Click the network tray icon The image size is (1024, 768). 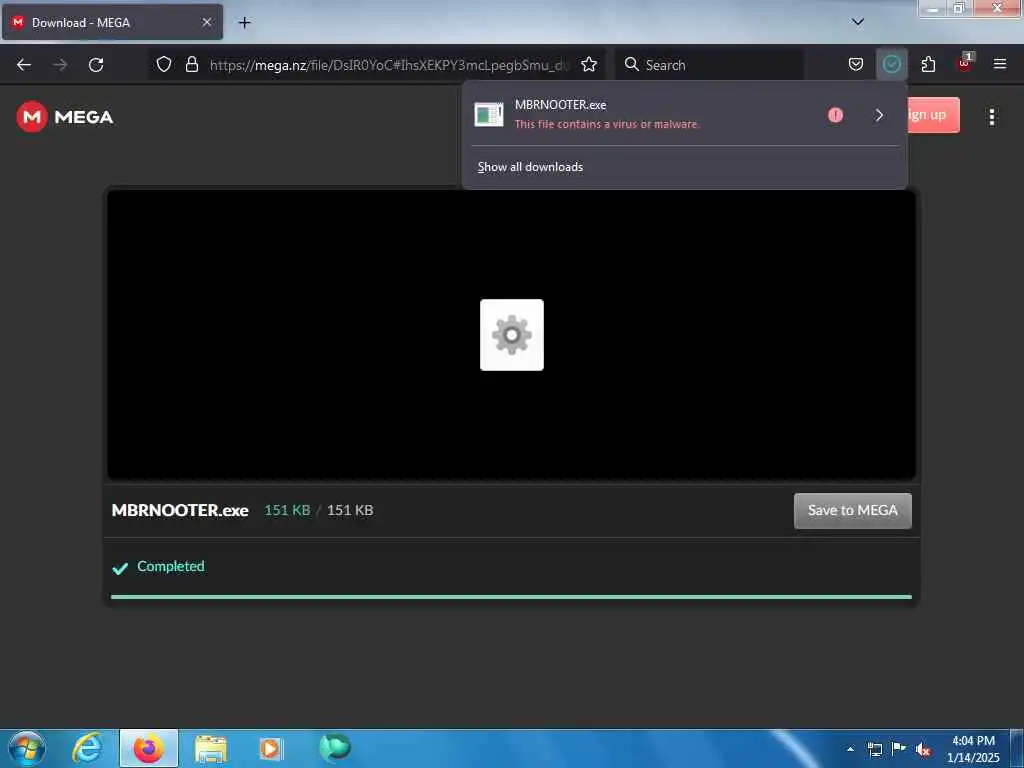pyautogui.click(x=874, y=749)
